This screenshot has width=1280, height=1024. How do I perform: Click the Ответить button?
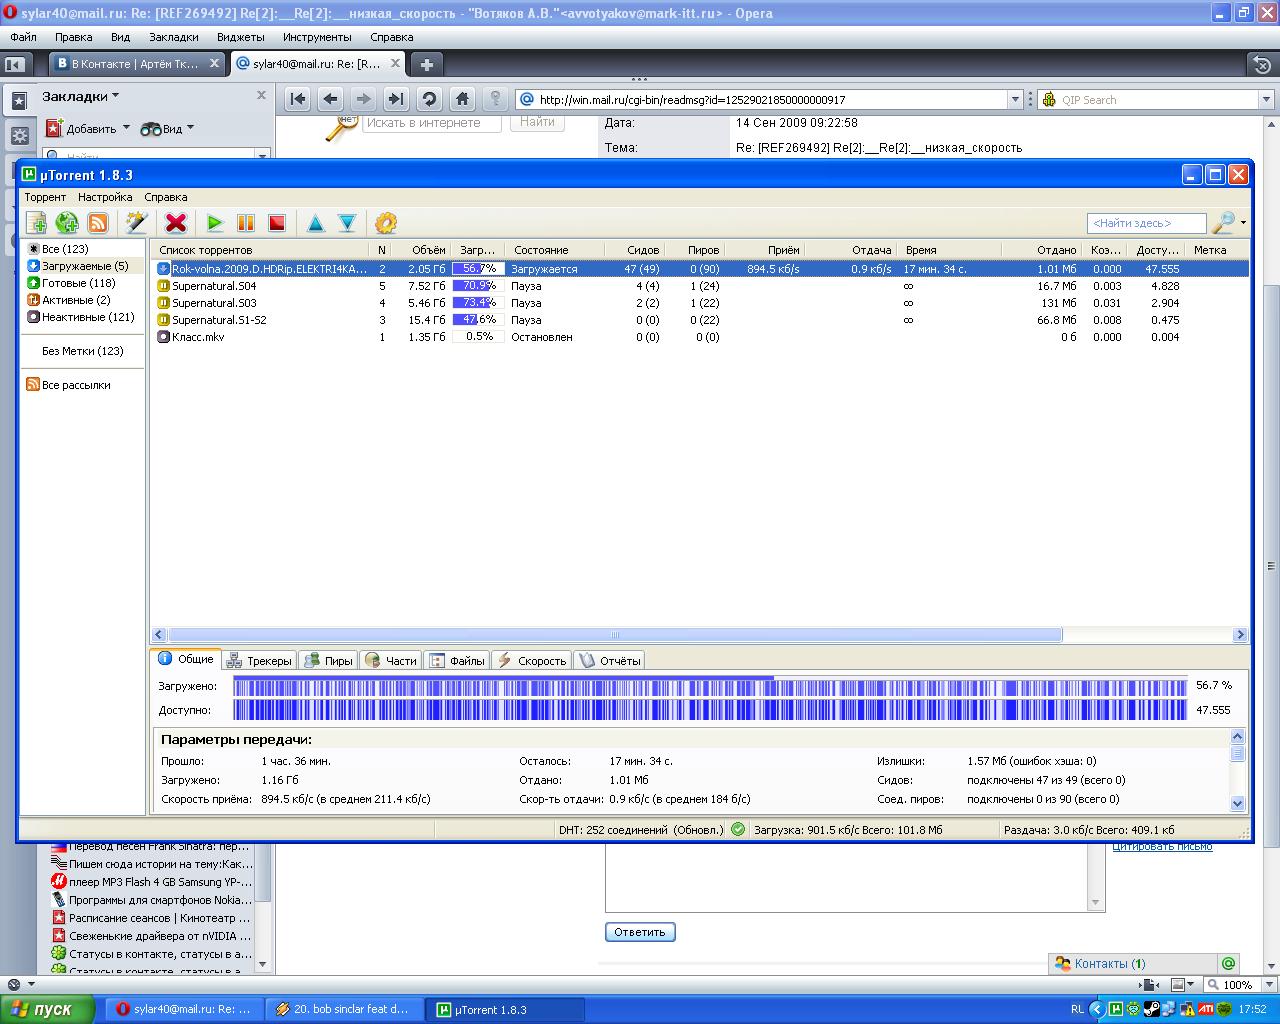(640, 932)
